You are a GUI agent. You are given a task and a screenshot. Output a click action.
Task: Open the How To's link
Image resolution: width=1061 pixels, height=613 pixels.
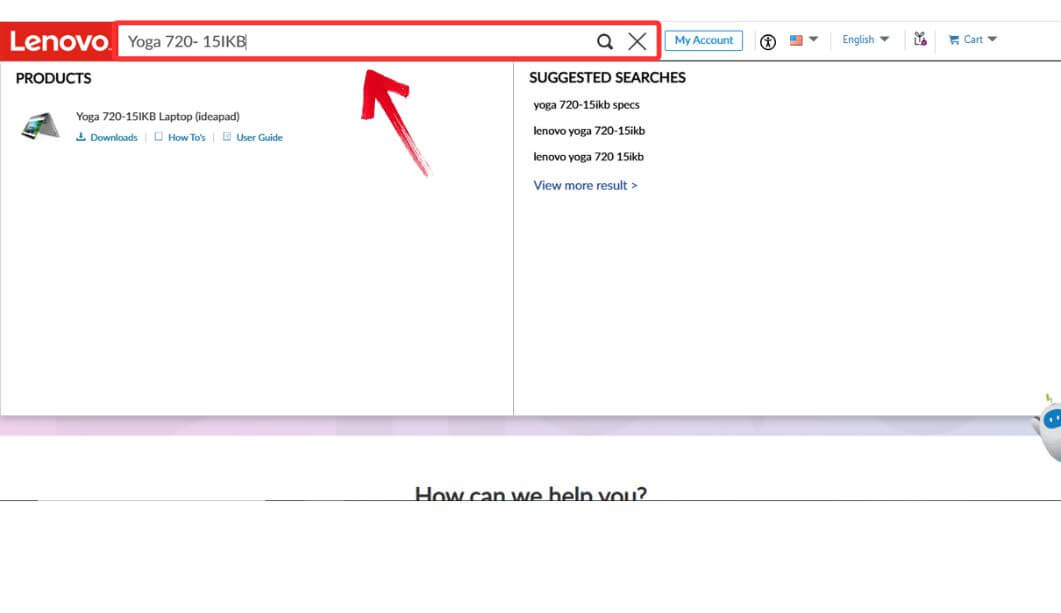click(x=180, y=137)
